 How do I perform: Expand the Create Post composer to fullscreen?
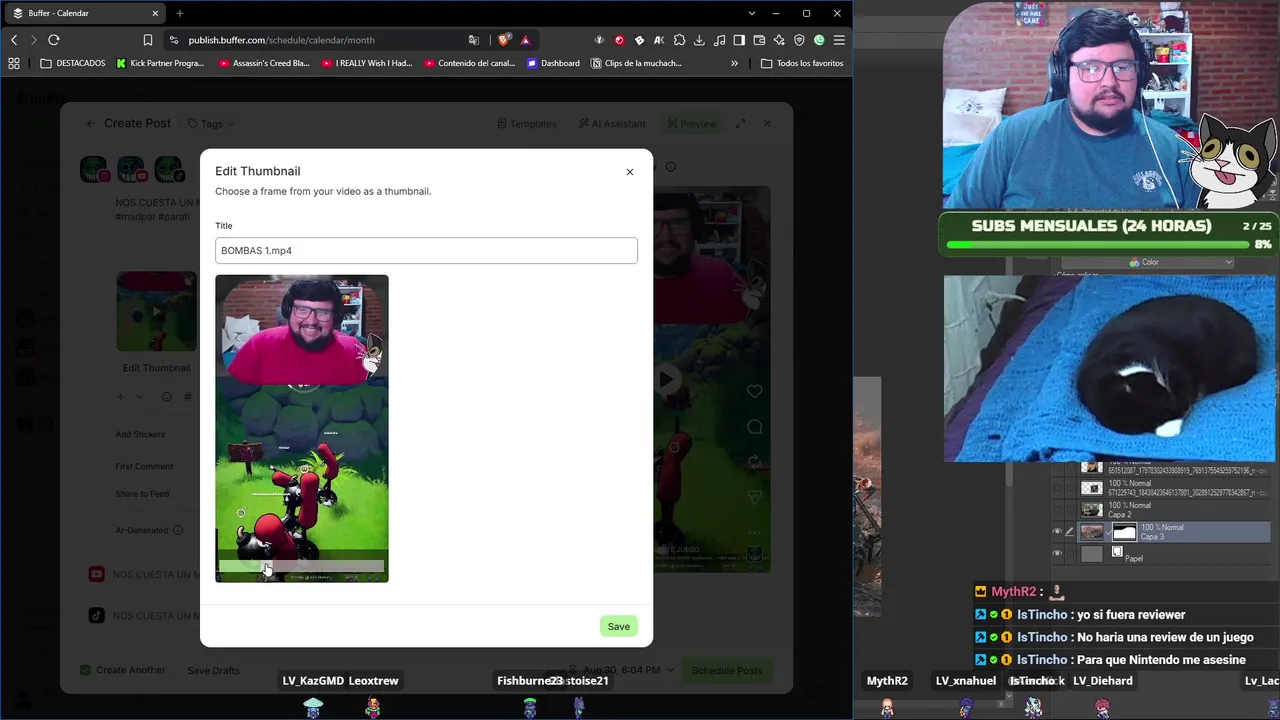[x=740, y=124]
